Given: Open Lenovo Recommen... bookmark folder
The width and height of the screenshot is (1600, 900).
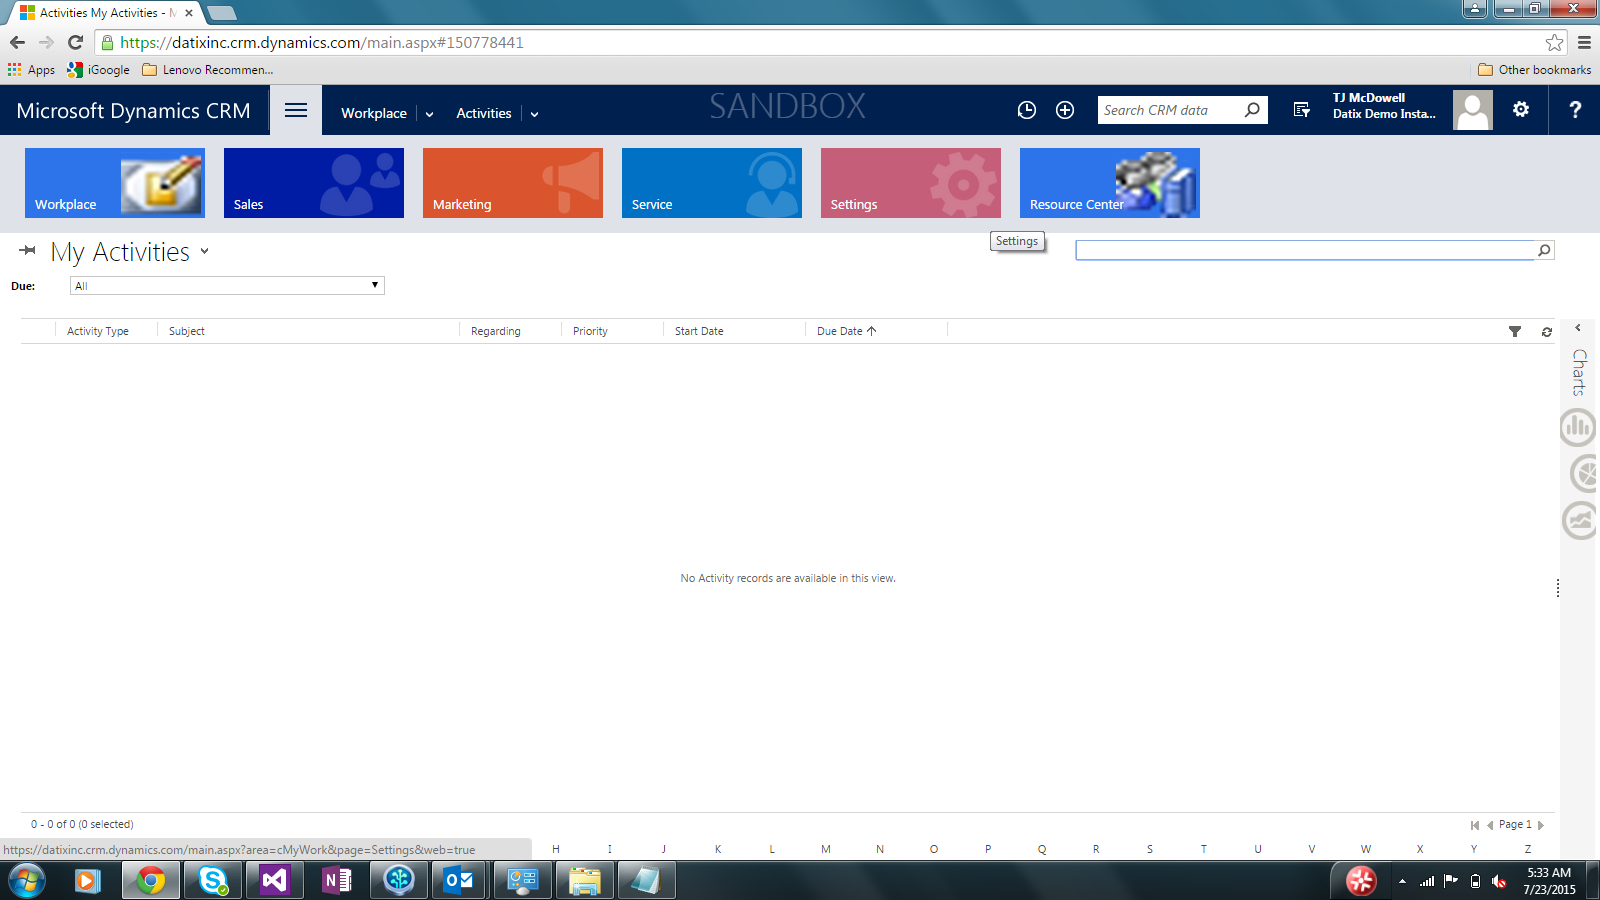Looking at the screenshot, I should coord(208,70).
